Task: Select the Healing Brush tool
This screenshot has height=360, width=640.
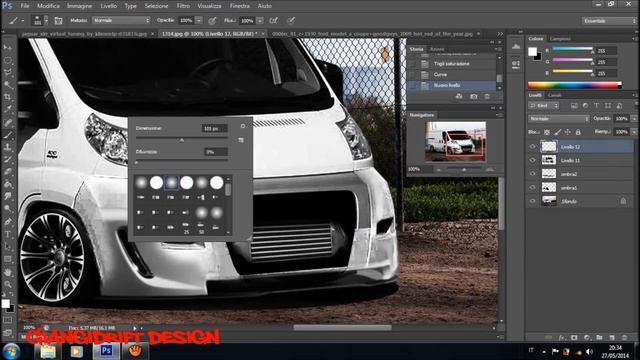Action: coord(8,122)
